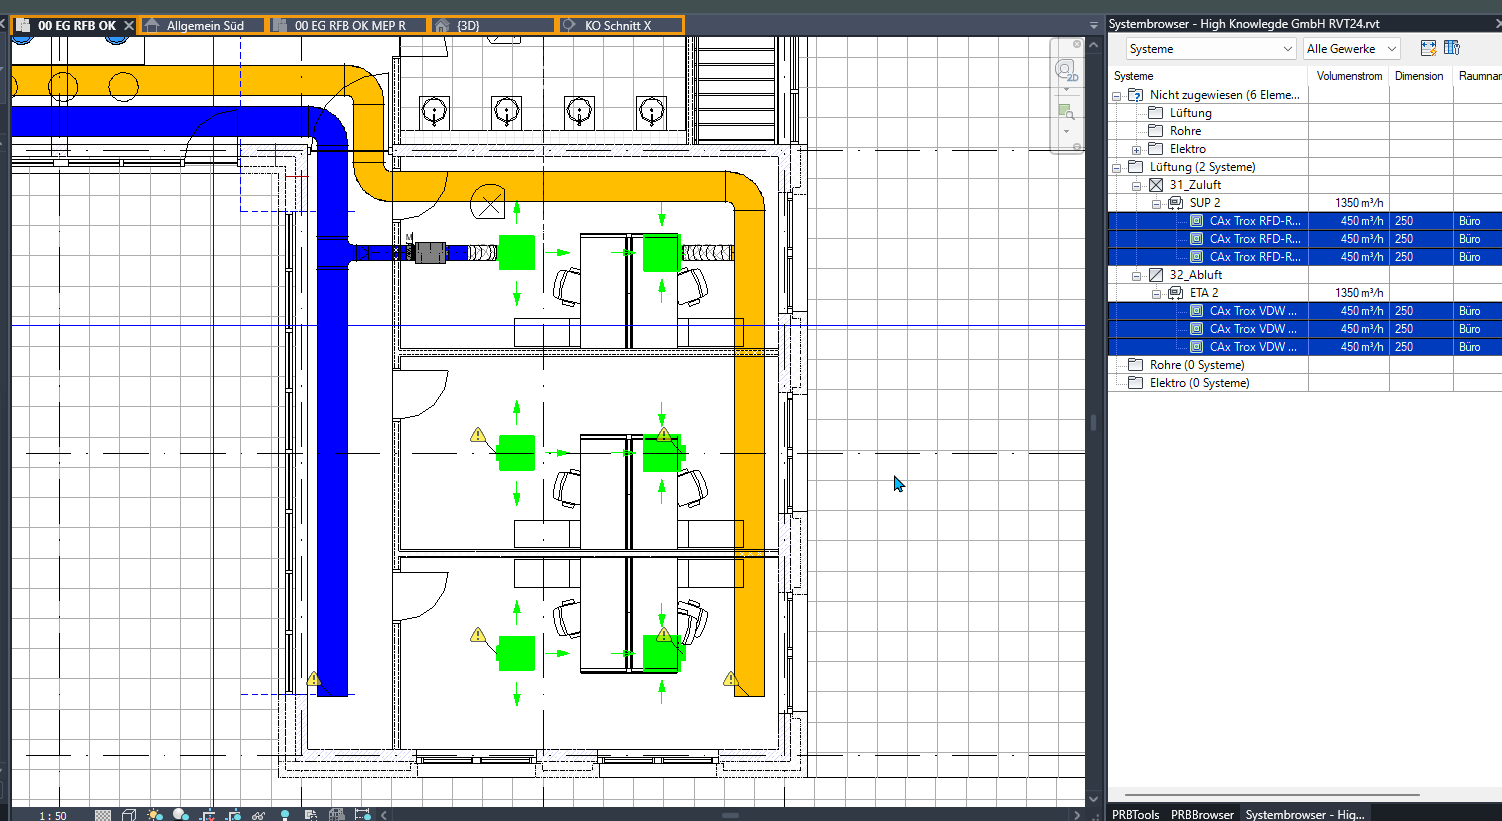Collapse the 31_Zuluft system node
1502x821 pixels.
(1137, 186)
